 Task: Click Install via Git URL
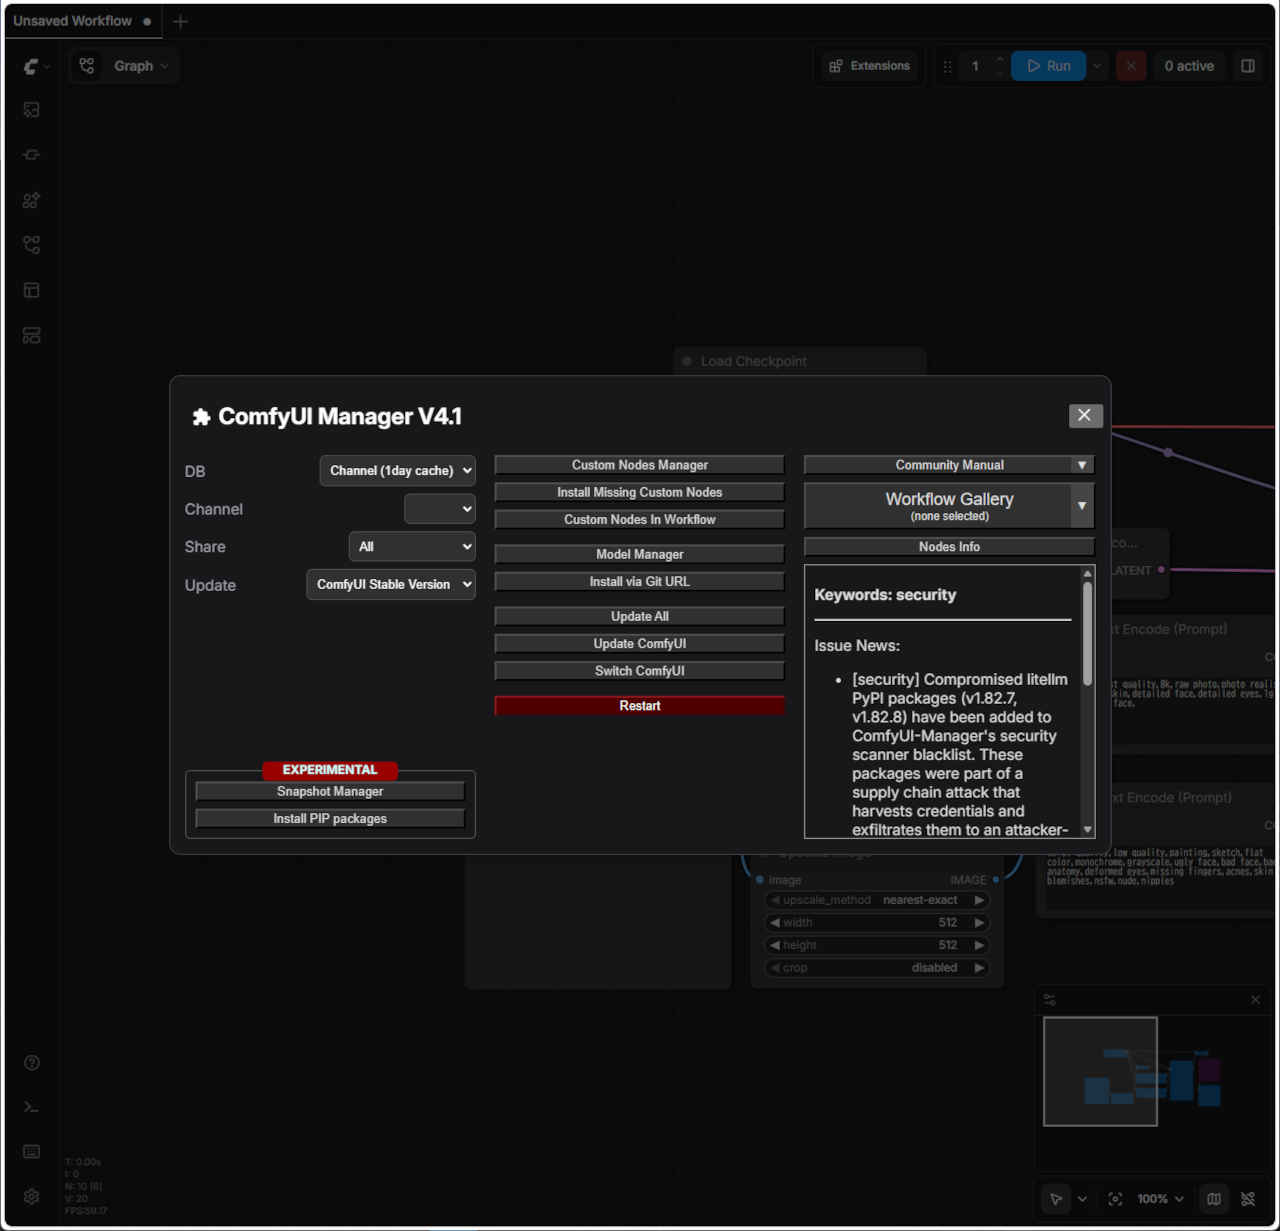pos(640,582)
